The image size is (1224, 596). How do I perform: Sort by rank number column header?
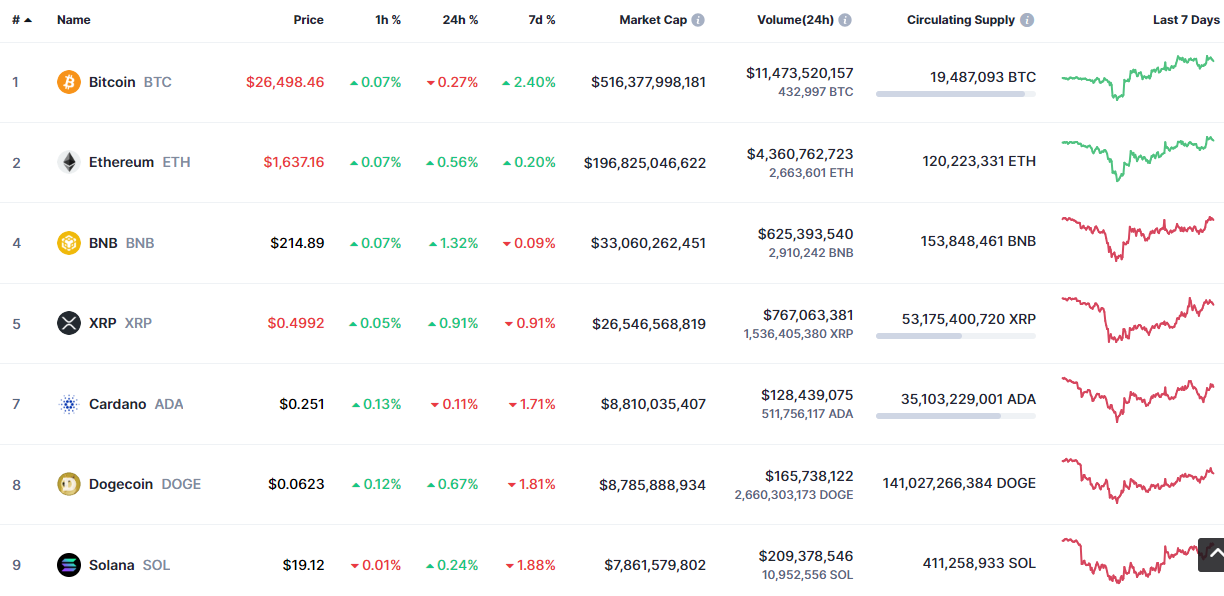tap(22, 20)
